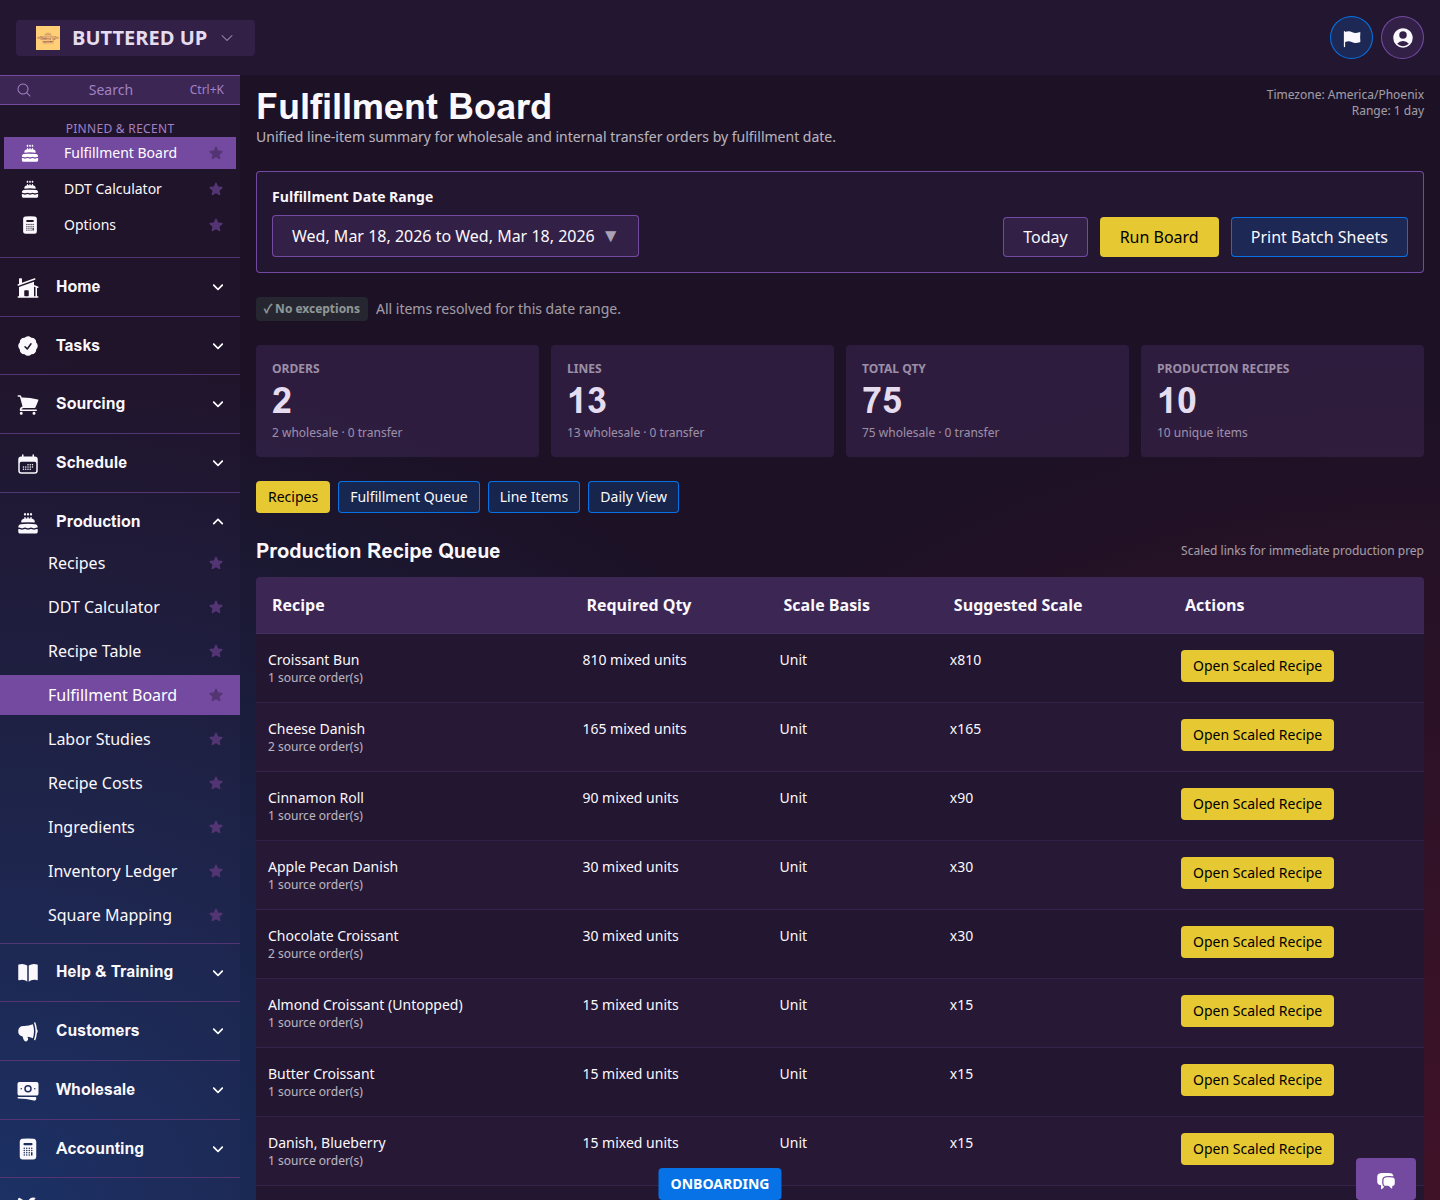This screenshot has height=1200, width=1440.
Task: Click the sidebar search field
Action: 110,89
